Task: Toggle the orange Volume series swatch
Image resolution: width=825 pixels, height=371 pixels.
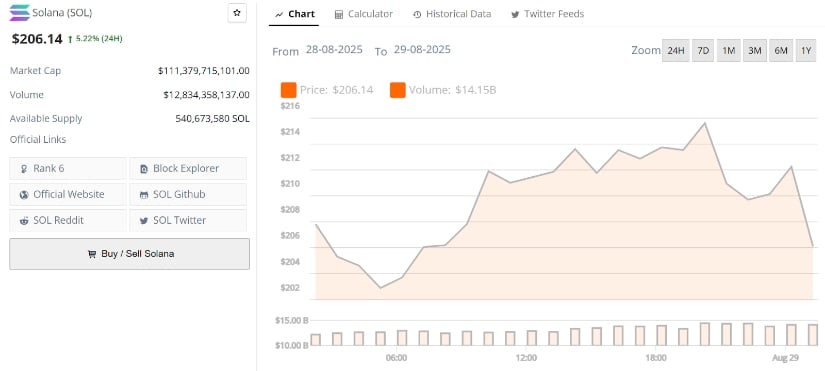Action: point(398,90)
